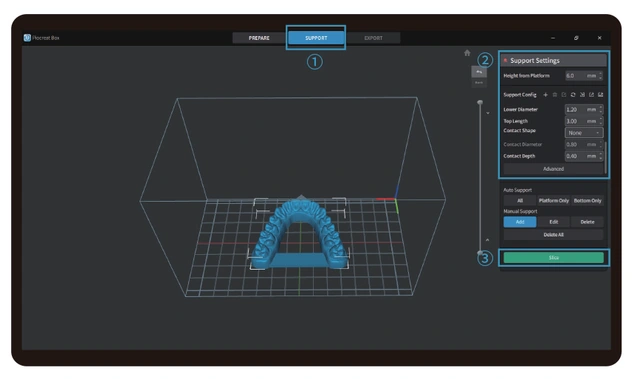This screenshot has width=640, height=379.
Task: Click the Contact Depth stepper arrows
Action: [600, 156]
